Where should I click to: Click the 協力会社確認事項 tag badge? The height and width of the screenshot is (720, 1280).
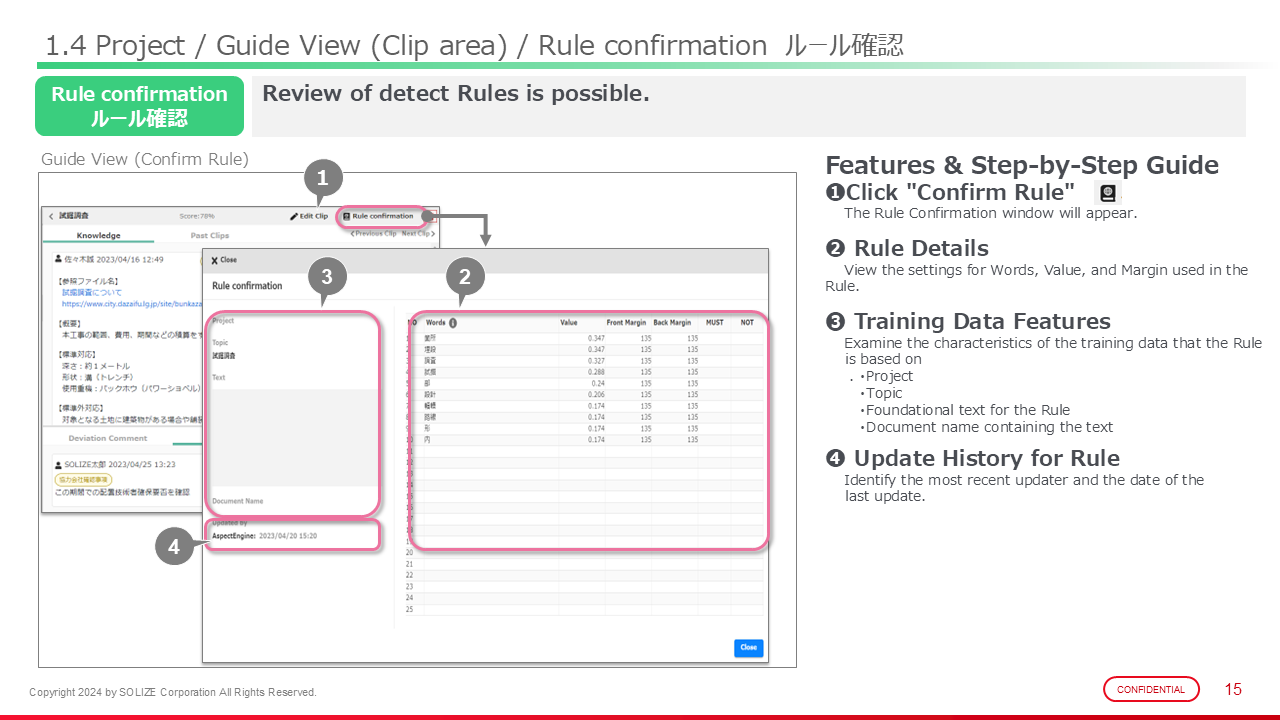pyautogui.click(x=84, y=480)
